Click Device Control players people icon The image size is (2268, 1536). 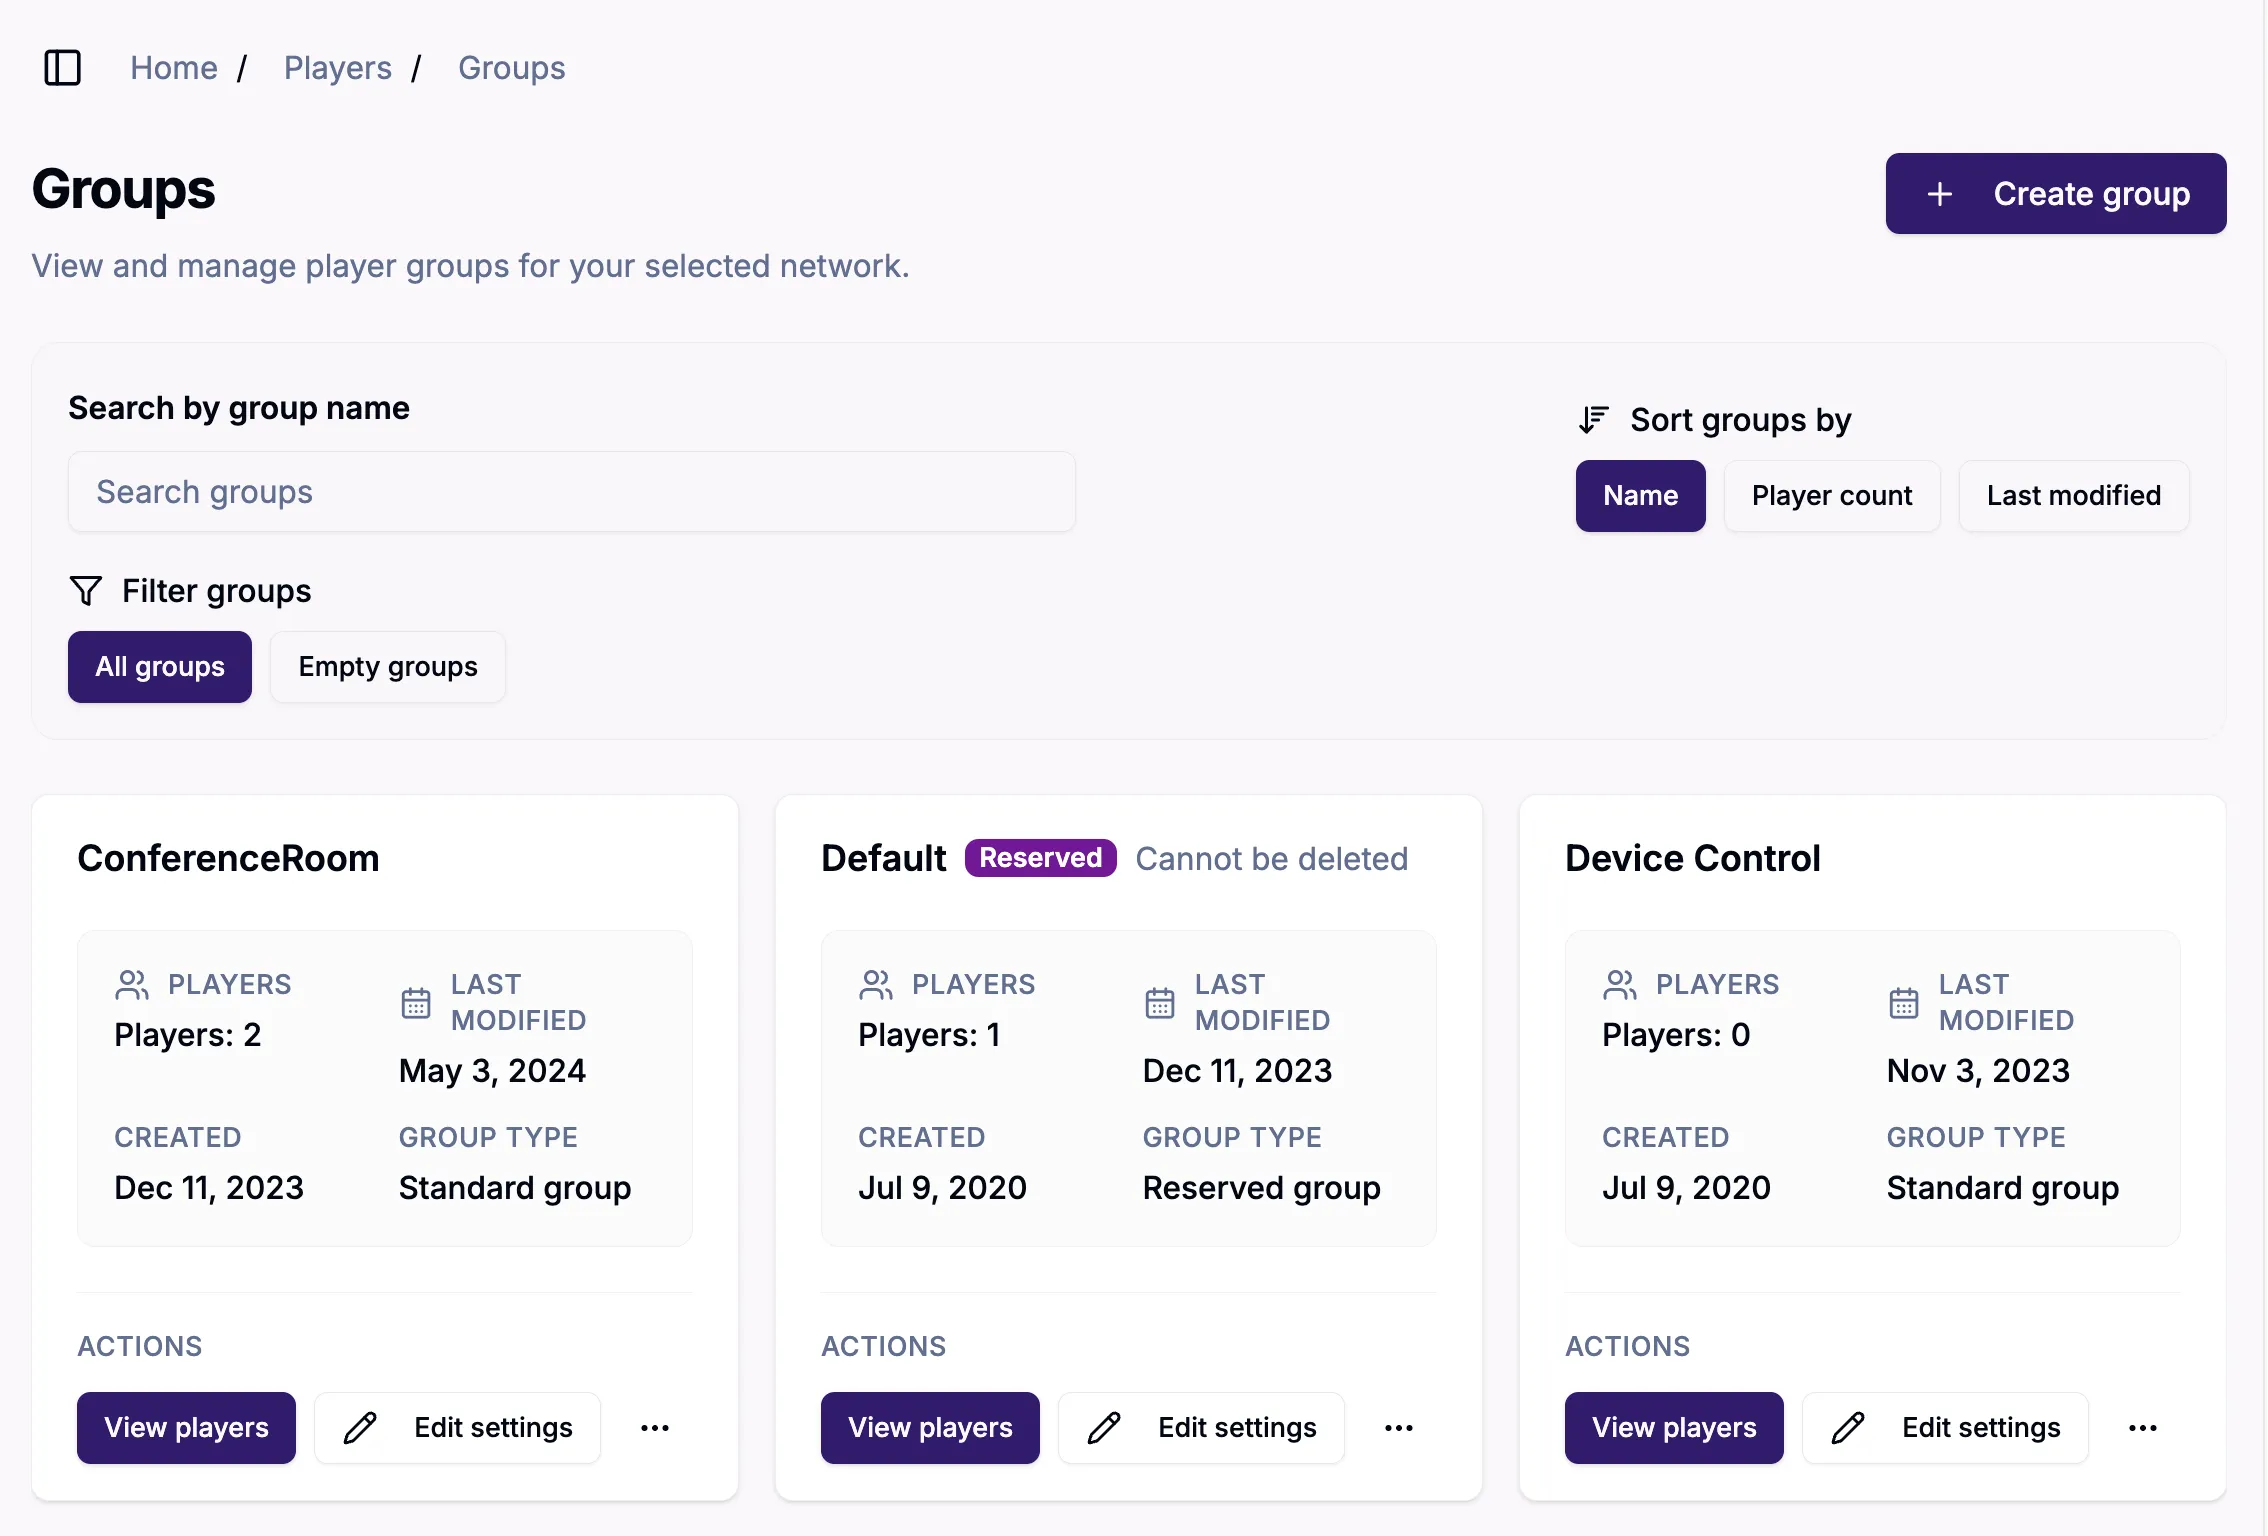pos(1620,985)
